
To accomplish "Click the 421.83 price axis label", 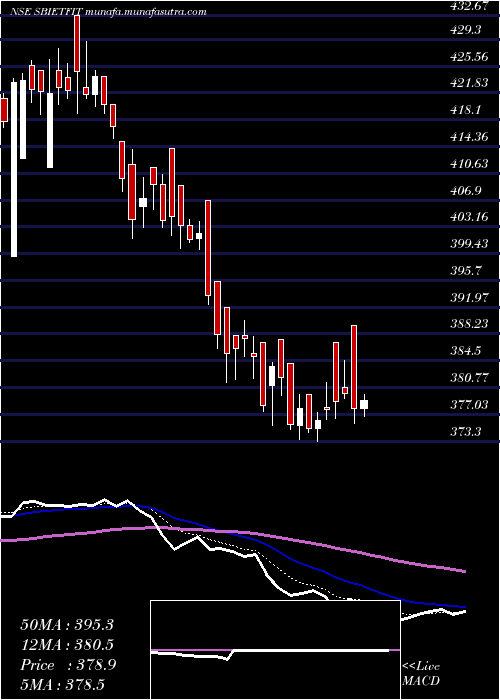I will 471,83.
